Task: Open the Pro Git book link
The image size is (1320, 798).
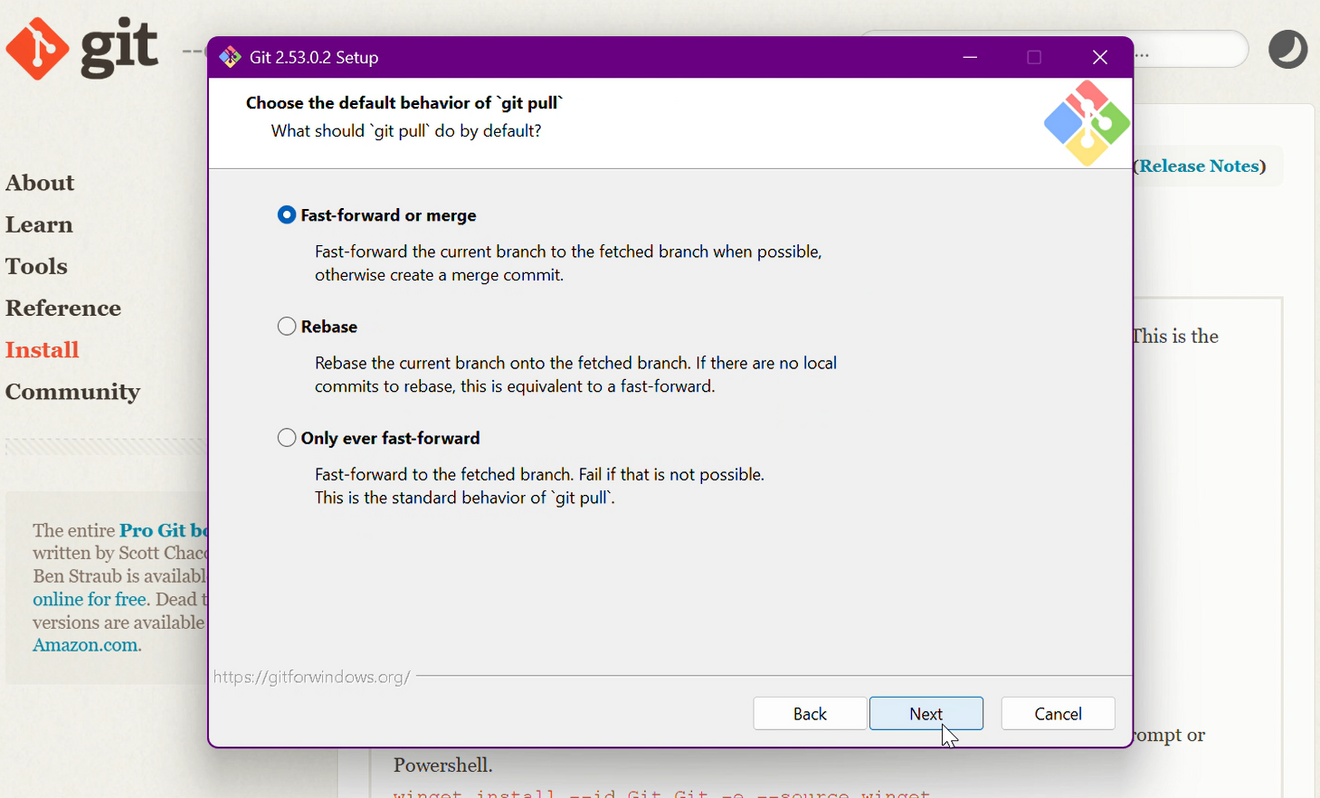Action: point(164,531)
